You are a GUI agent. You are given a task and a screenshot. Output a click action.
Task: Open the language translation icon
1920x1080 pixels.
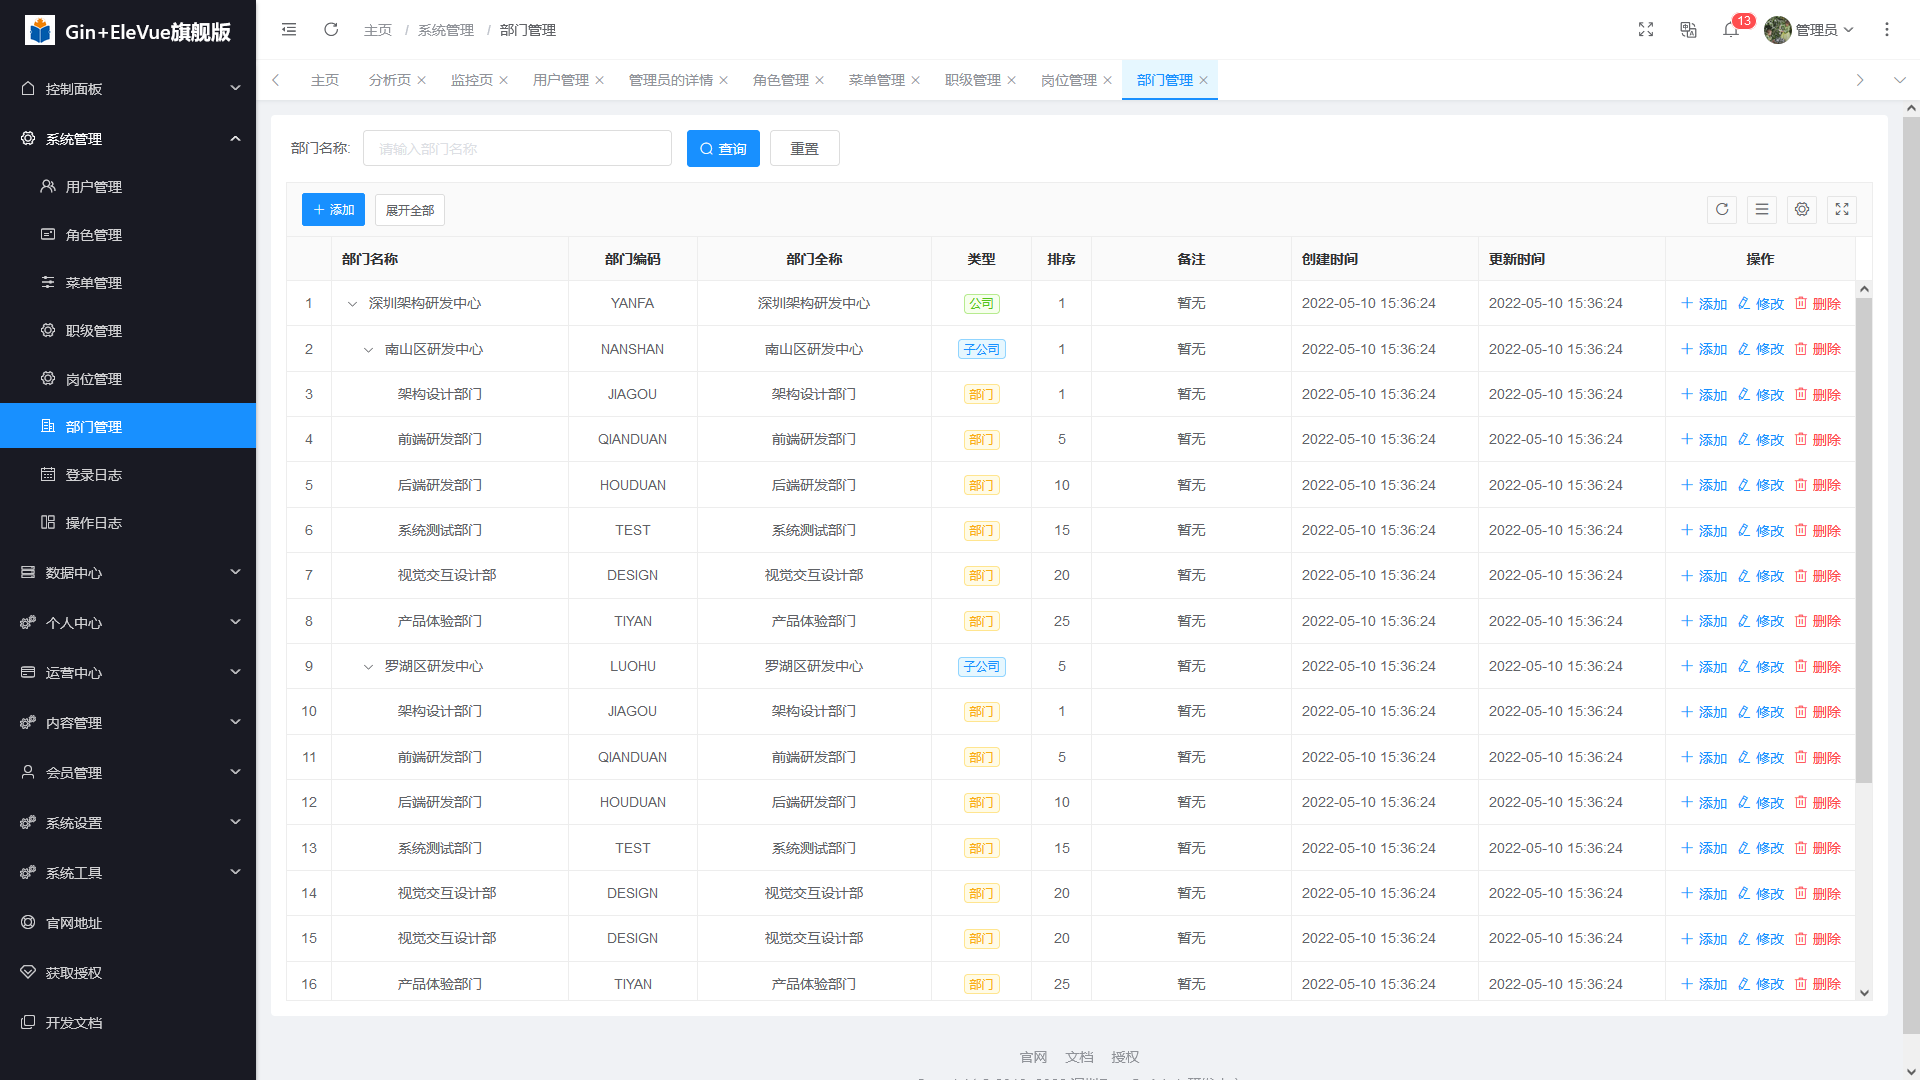coord(1688,30)
